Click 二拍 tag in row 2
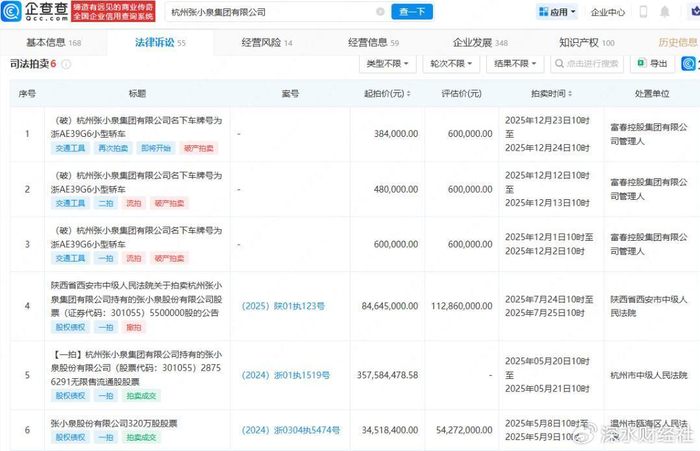Image resolution: width=700 pixels, height=451 pixels. pyautogui.click(x=106, y=204)
